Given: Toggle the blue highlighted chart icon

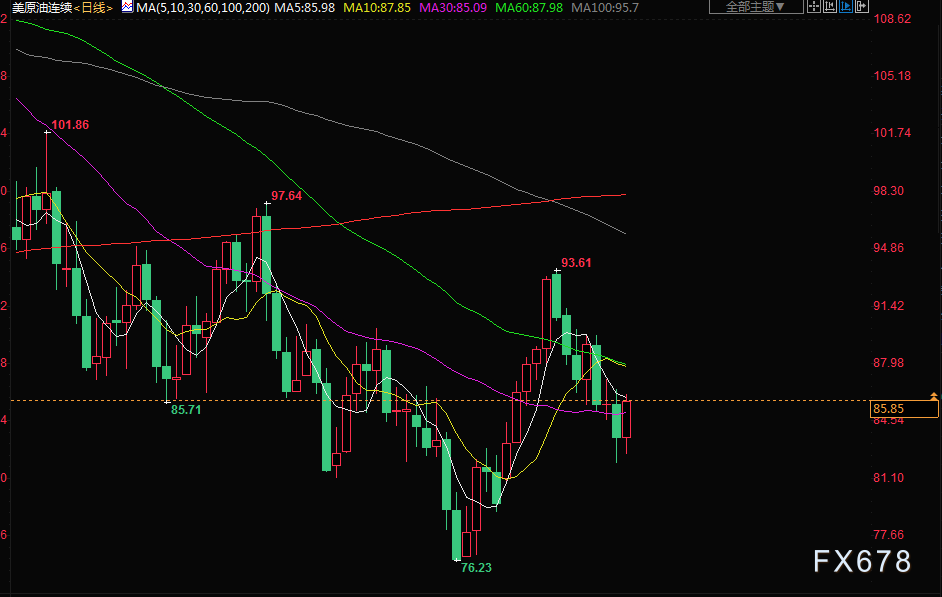Looking at the screenshot, I should [846, 6].
